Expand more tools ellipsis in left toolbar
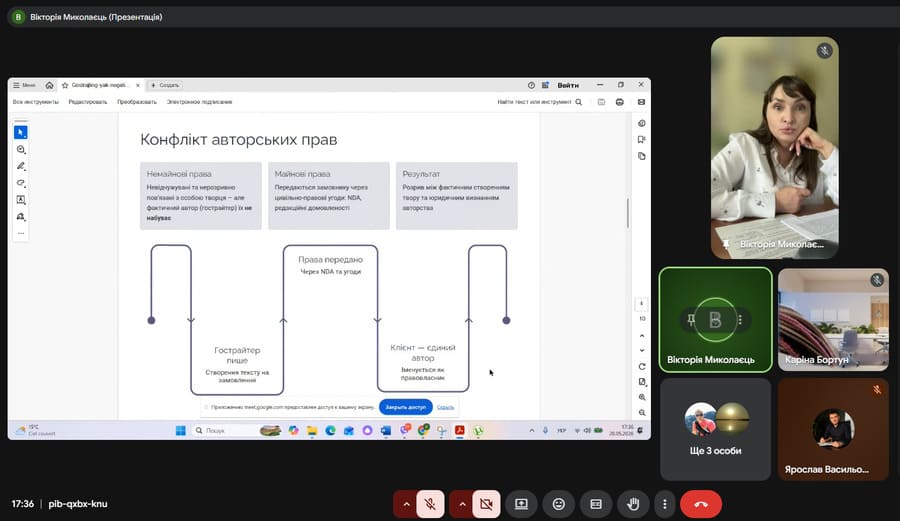Screen dimensions: 900x521 [x=21, y=233]
